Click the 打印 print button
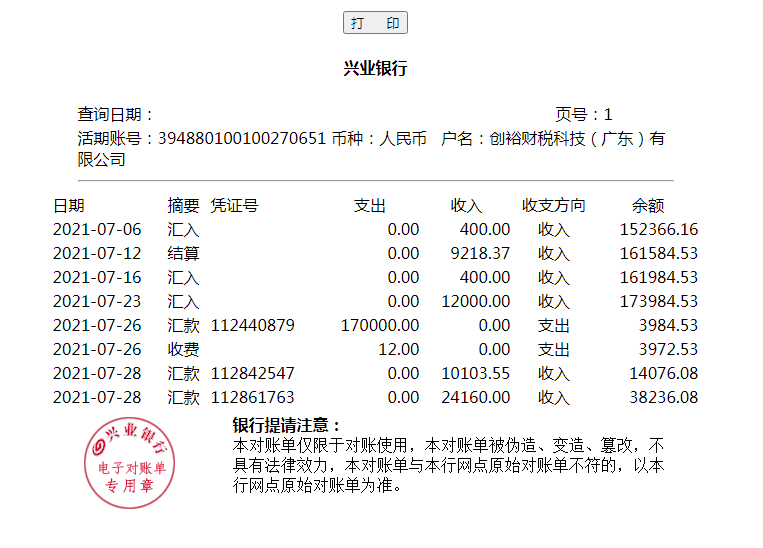The image size is (763, 548). tap(375, 23)
